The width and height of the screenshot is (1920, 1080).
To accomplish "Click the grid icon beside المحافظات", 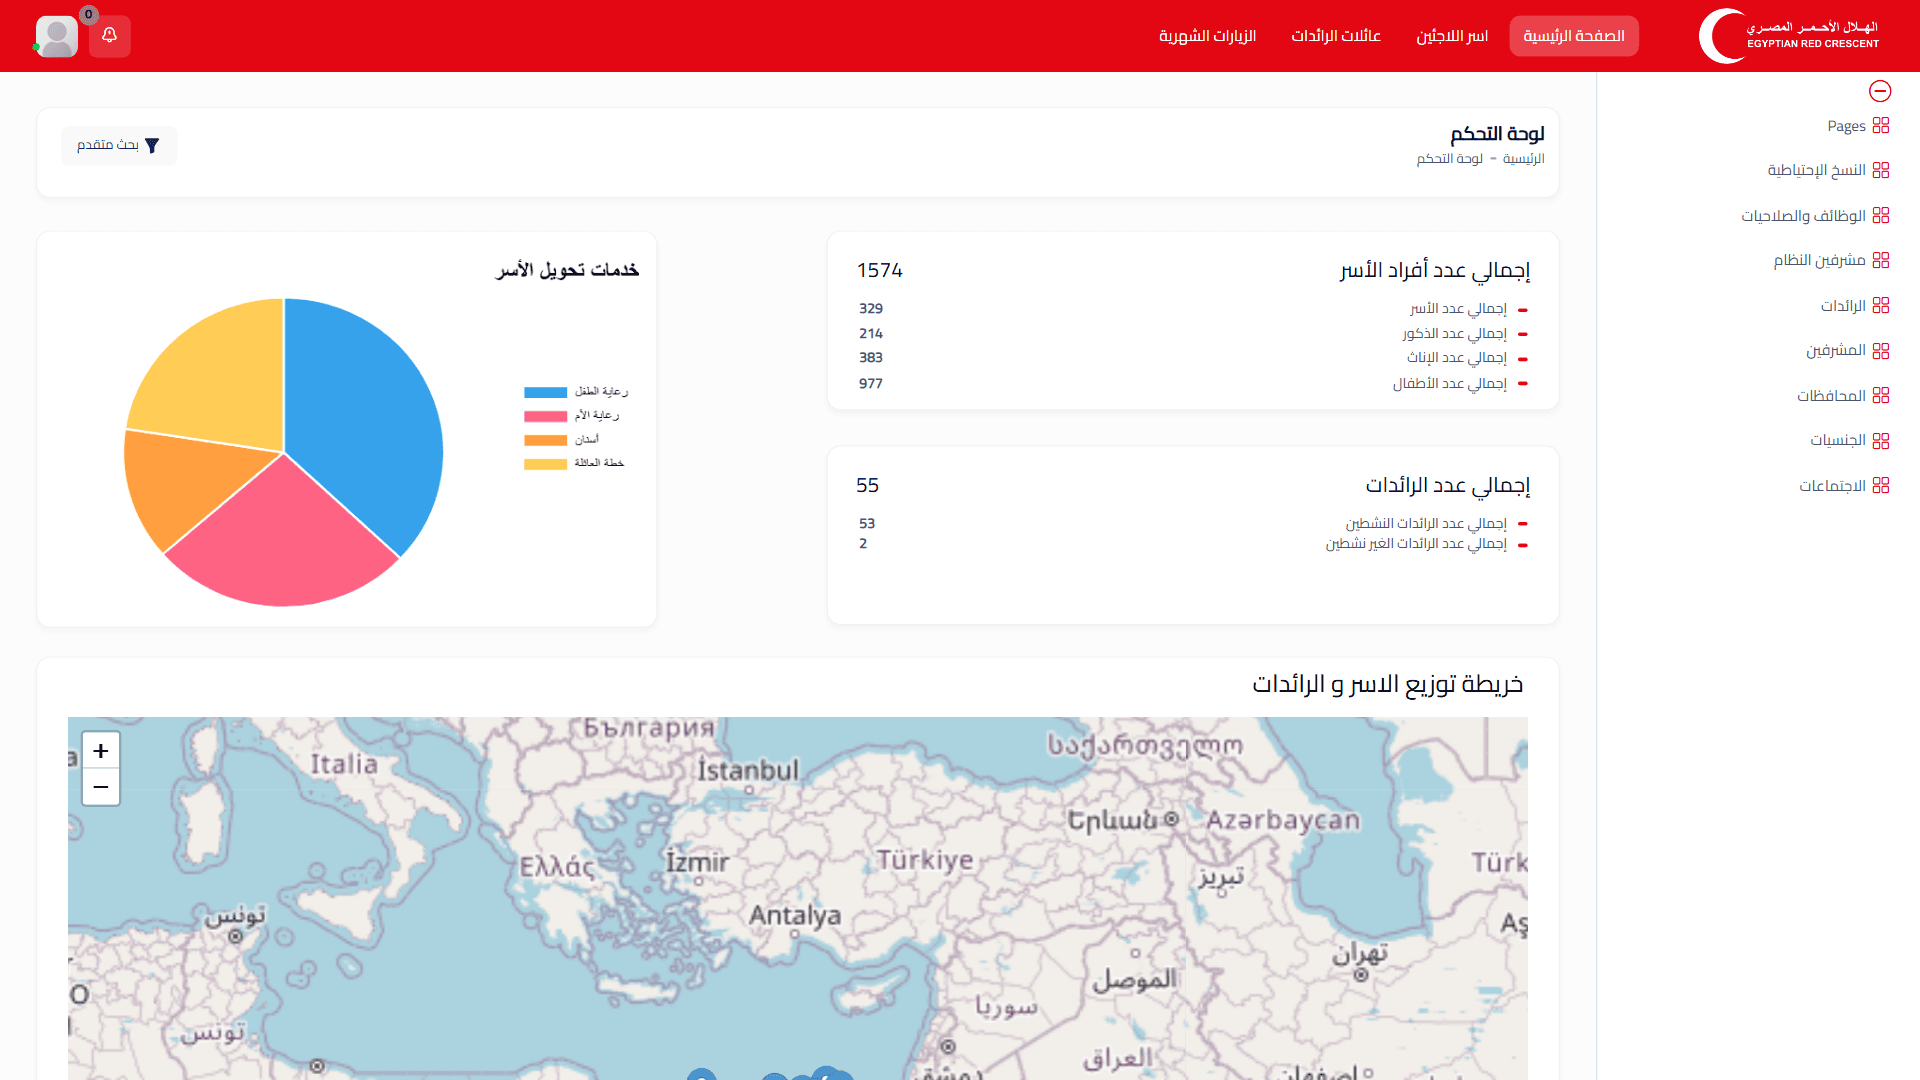I will pos(1881,395).
